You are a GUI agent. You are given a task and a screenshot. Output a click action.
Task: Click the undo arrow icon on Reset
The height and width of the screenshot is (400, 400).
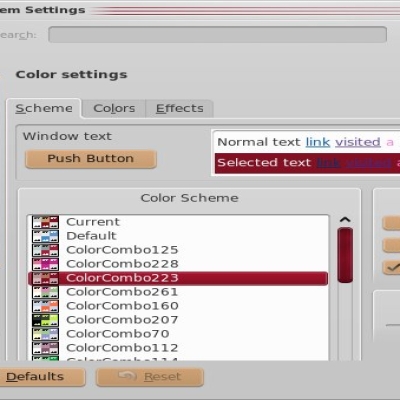click(128, 376)
